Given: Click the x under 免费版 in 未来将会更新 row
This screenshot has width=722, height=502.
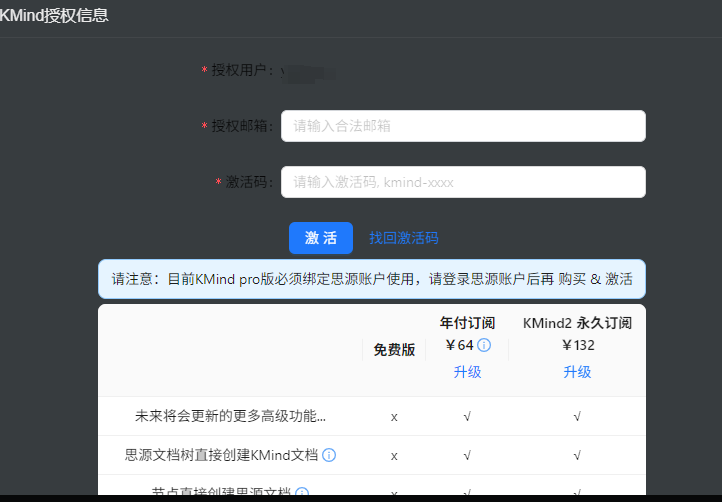Looking at the screenshot, I should pos(394,417).
